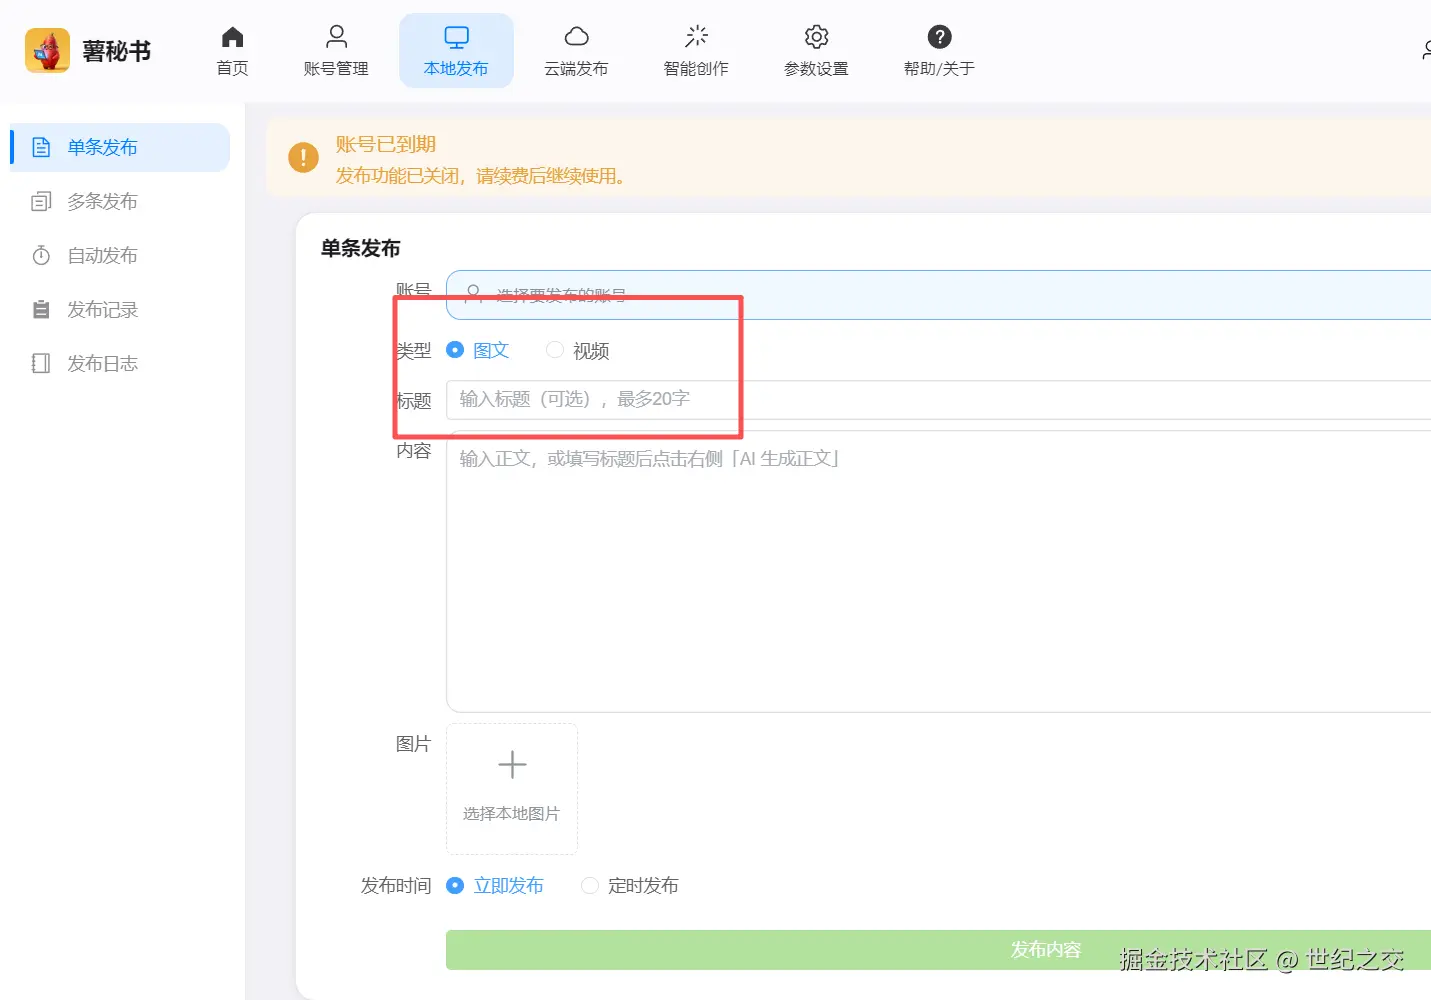
Task: Select 定时发布 scheduled publishing
Action: (x=589, y=886)
